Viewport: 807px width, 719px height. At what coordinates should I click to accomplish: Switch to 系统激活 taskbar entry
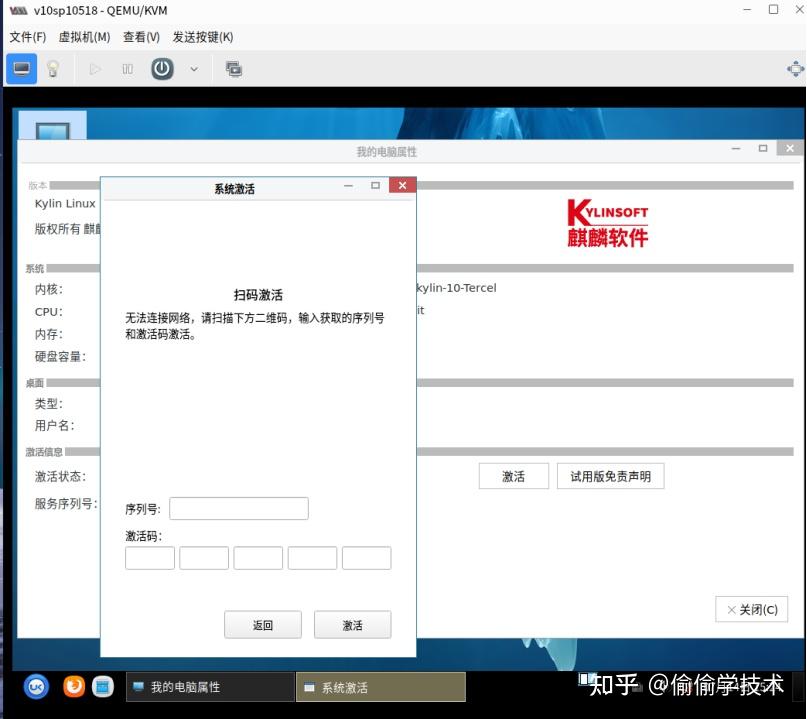[381, 687]
